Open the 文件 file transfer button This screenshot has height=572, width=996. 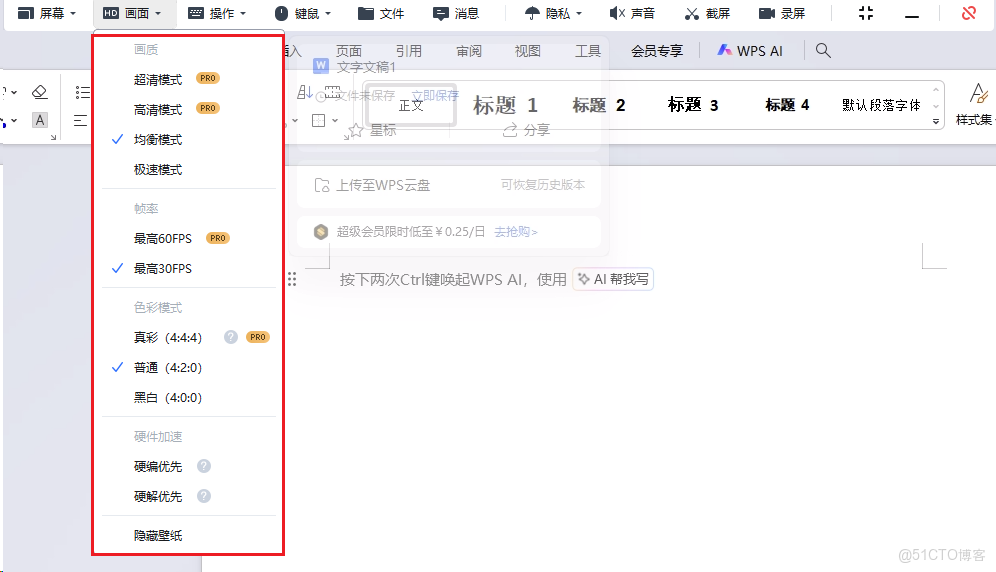coord(380,13)
